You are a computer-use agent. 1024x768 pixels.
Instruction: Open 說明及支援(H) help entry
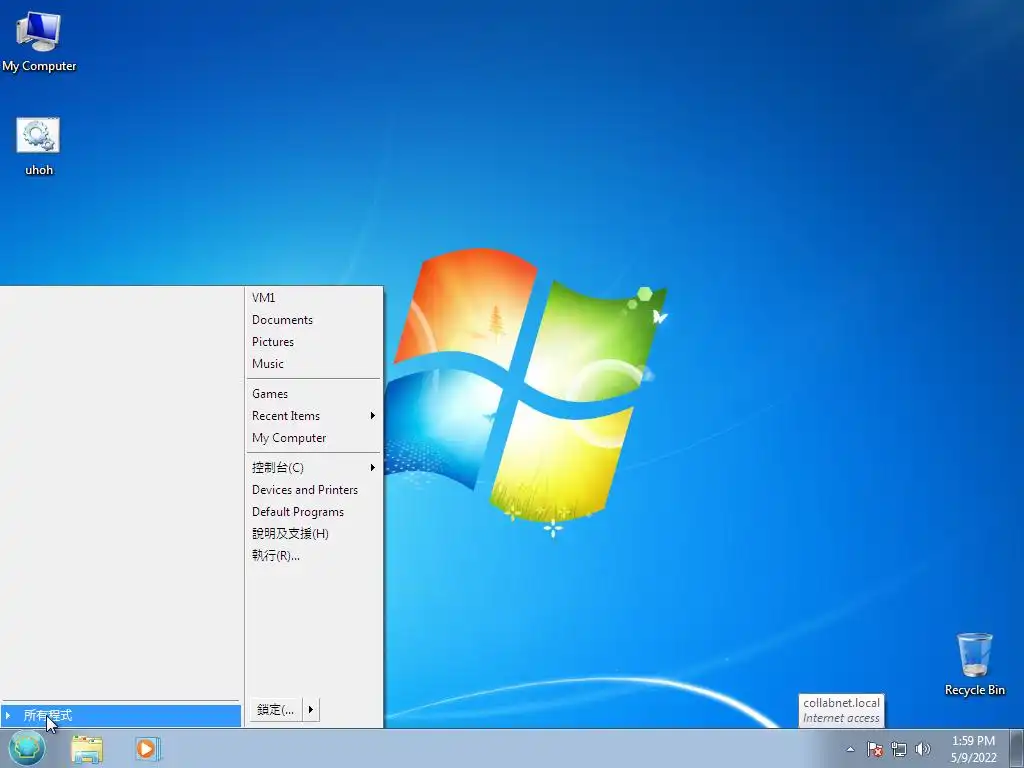tap(313, 534)
